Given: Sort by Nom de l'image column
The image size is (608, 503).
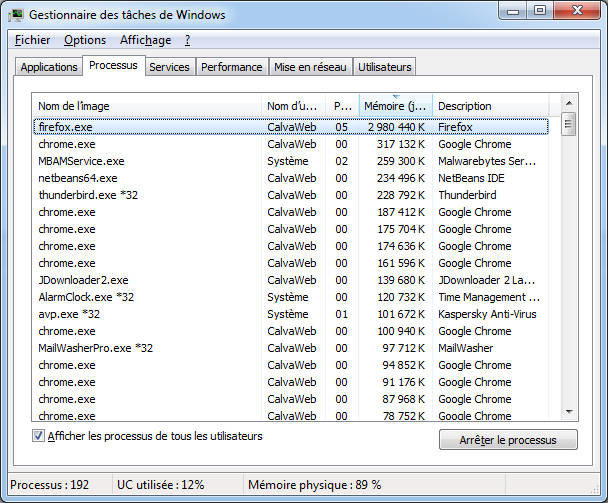Looking at the screenshot, I should click(147, 106).
